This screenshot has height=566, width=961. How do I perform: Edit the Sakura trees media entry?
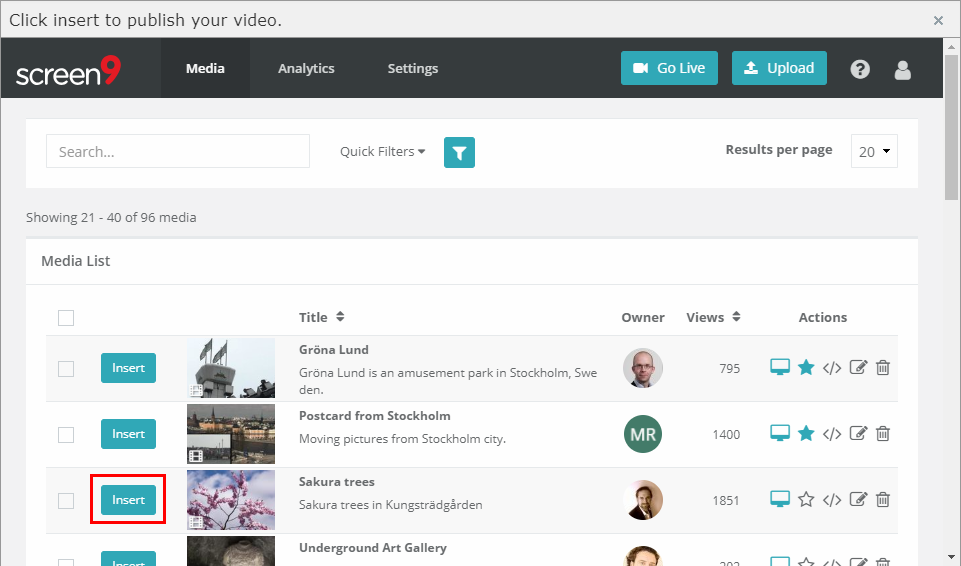[858, 500]
